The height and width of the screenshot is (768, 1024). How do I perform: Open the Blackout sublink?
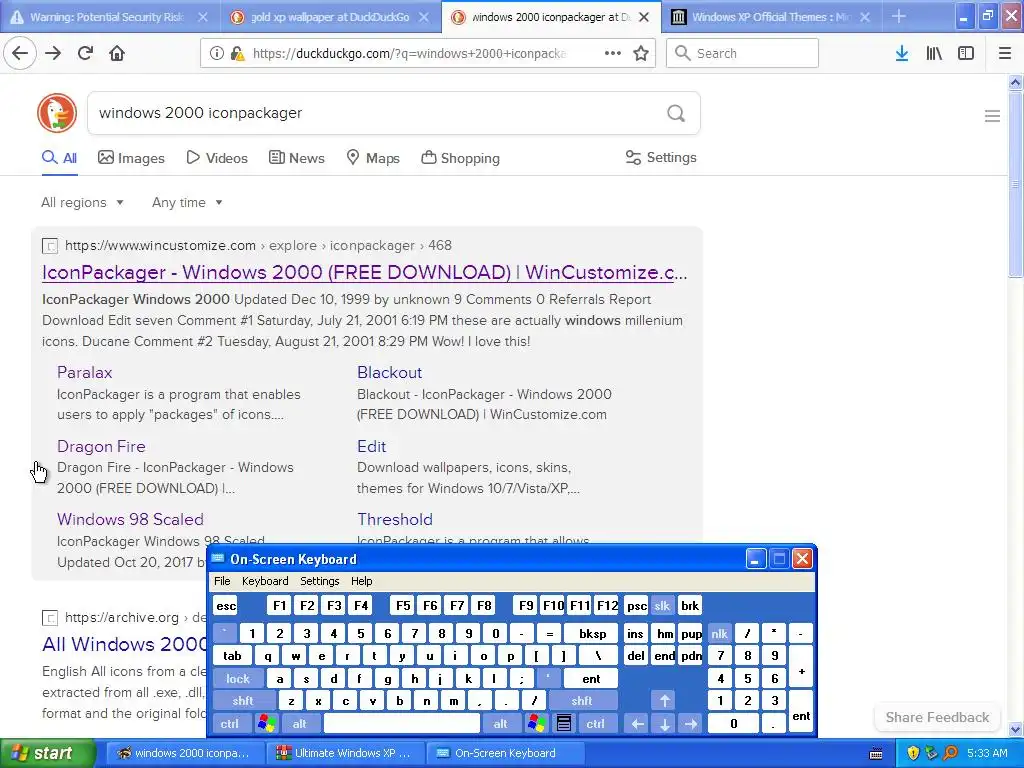pos(390,372)
